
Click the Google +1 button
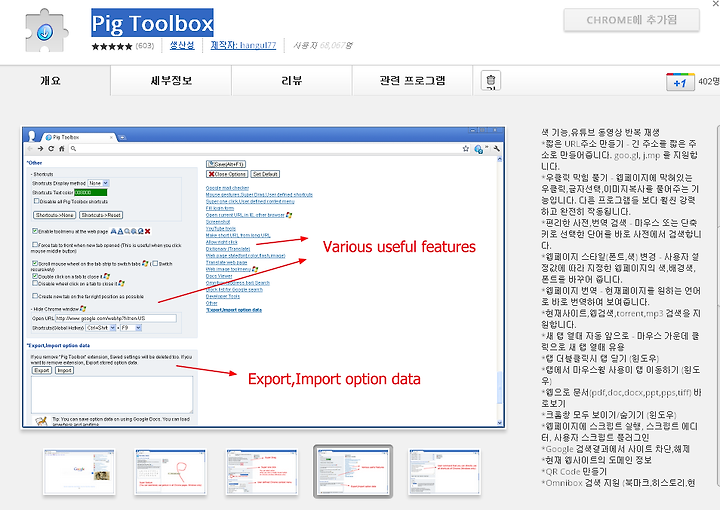point(680,82)
